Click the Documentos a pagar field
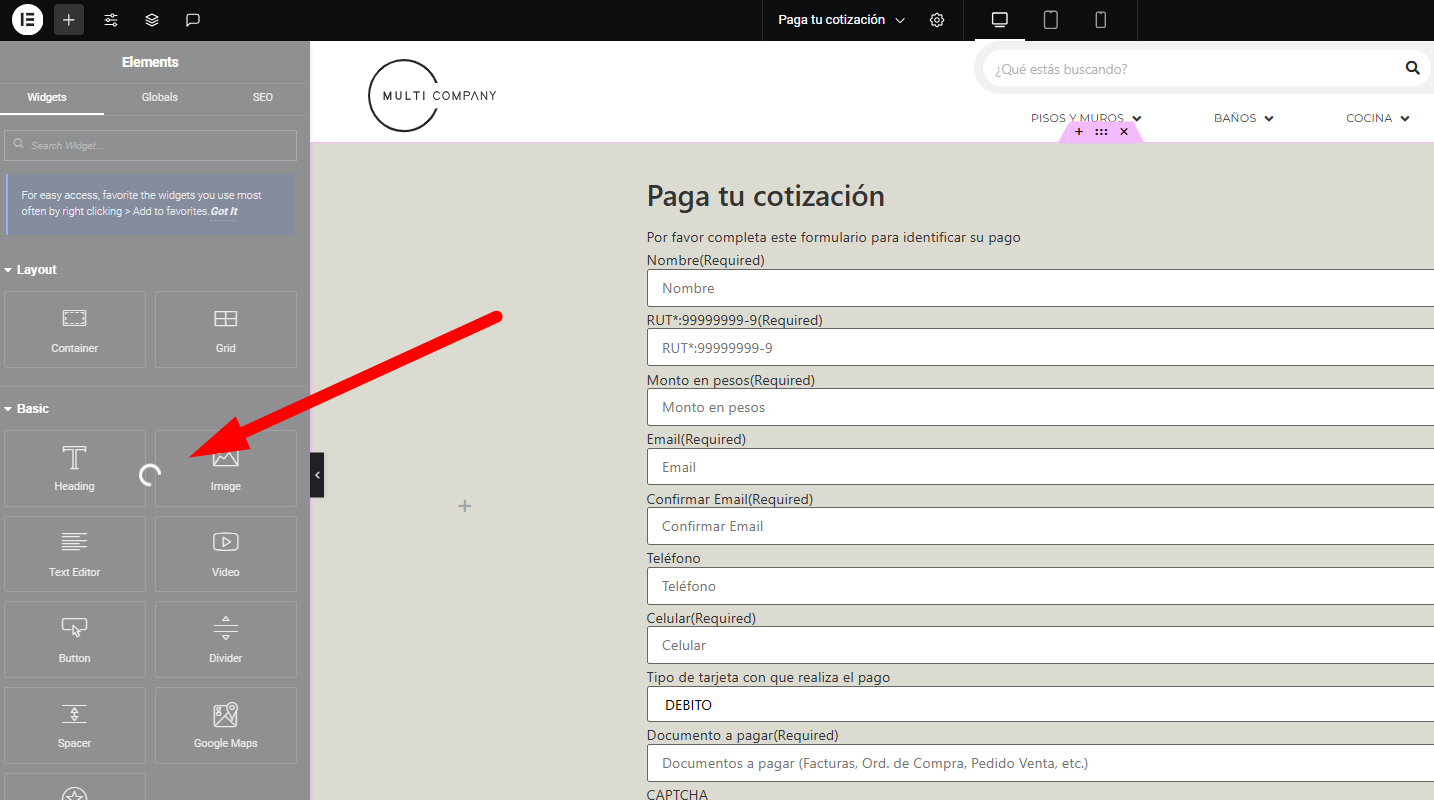 [x=1040, y=763]
